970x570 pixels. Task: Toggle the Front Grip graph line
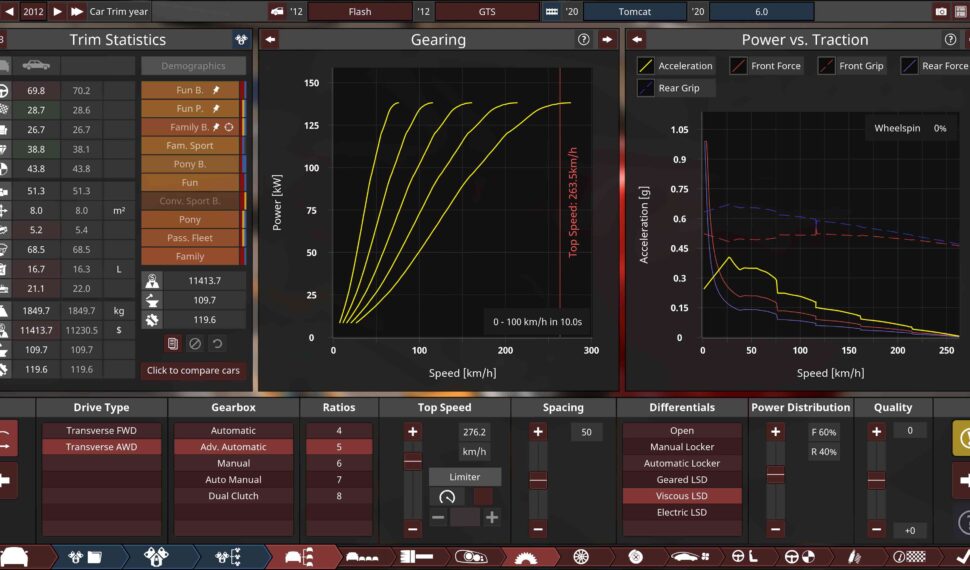click(827, 66)
